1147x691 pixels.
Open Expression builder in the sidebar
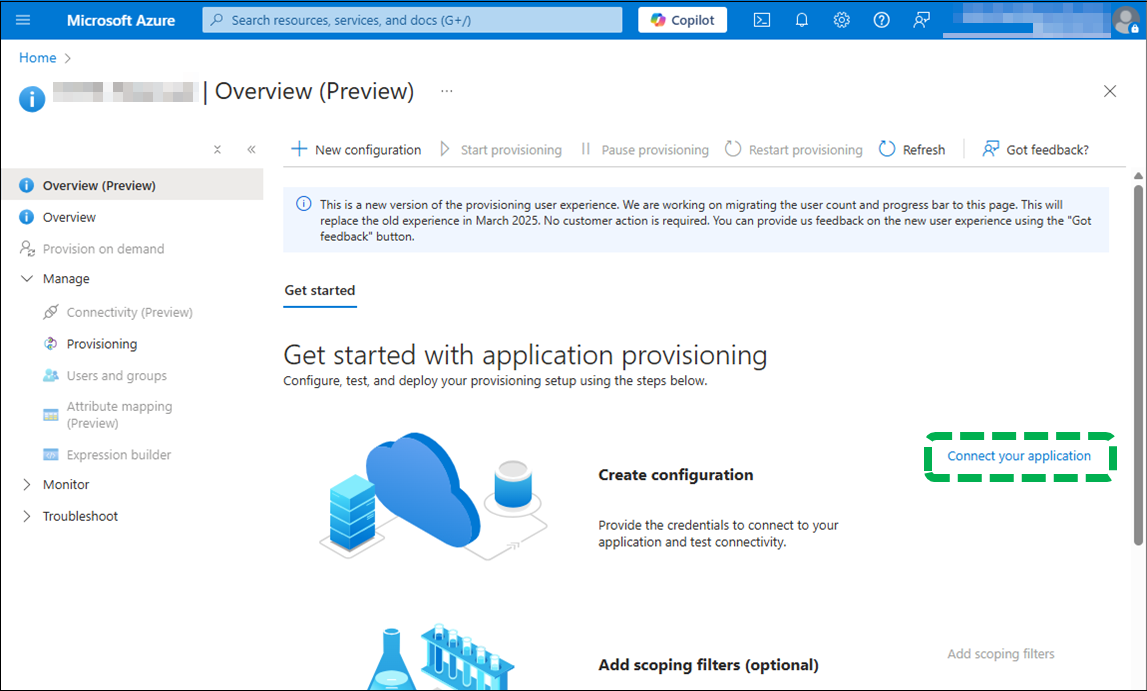tap(119, 454)
